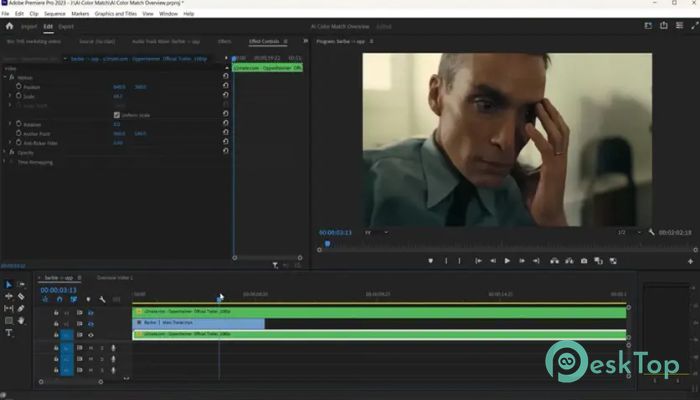The height and width of the screenshot is (400, 700).
Task: Open the Sequence menu
Action: pos(54,14)
